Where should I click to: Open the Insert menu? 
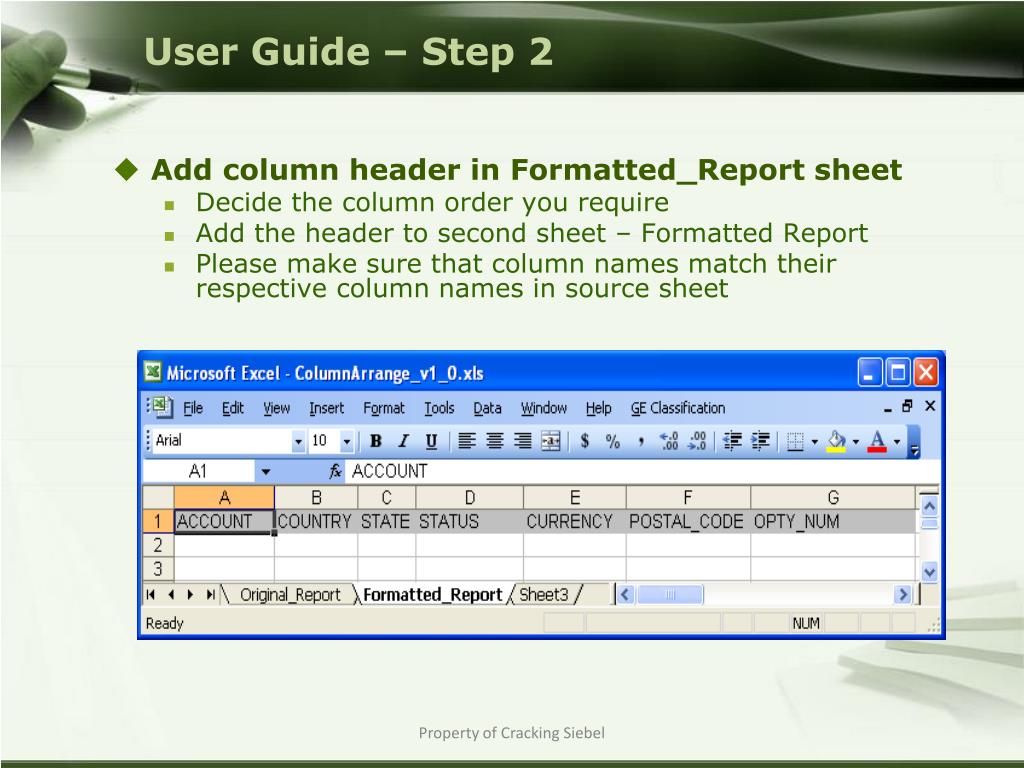[x=327, y=408]
